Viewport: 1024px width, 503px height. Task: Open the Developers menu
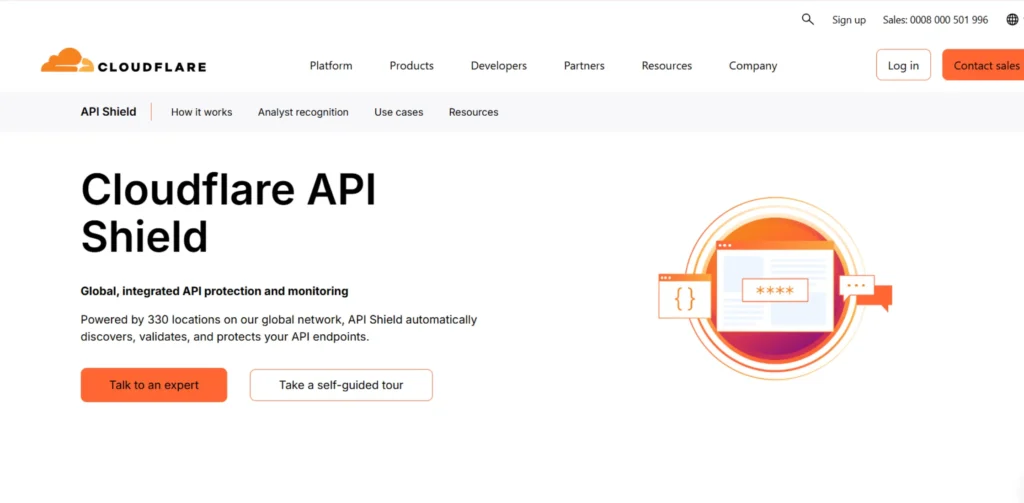(x=499, y=65)
